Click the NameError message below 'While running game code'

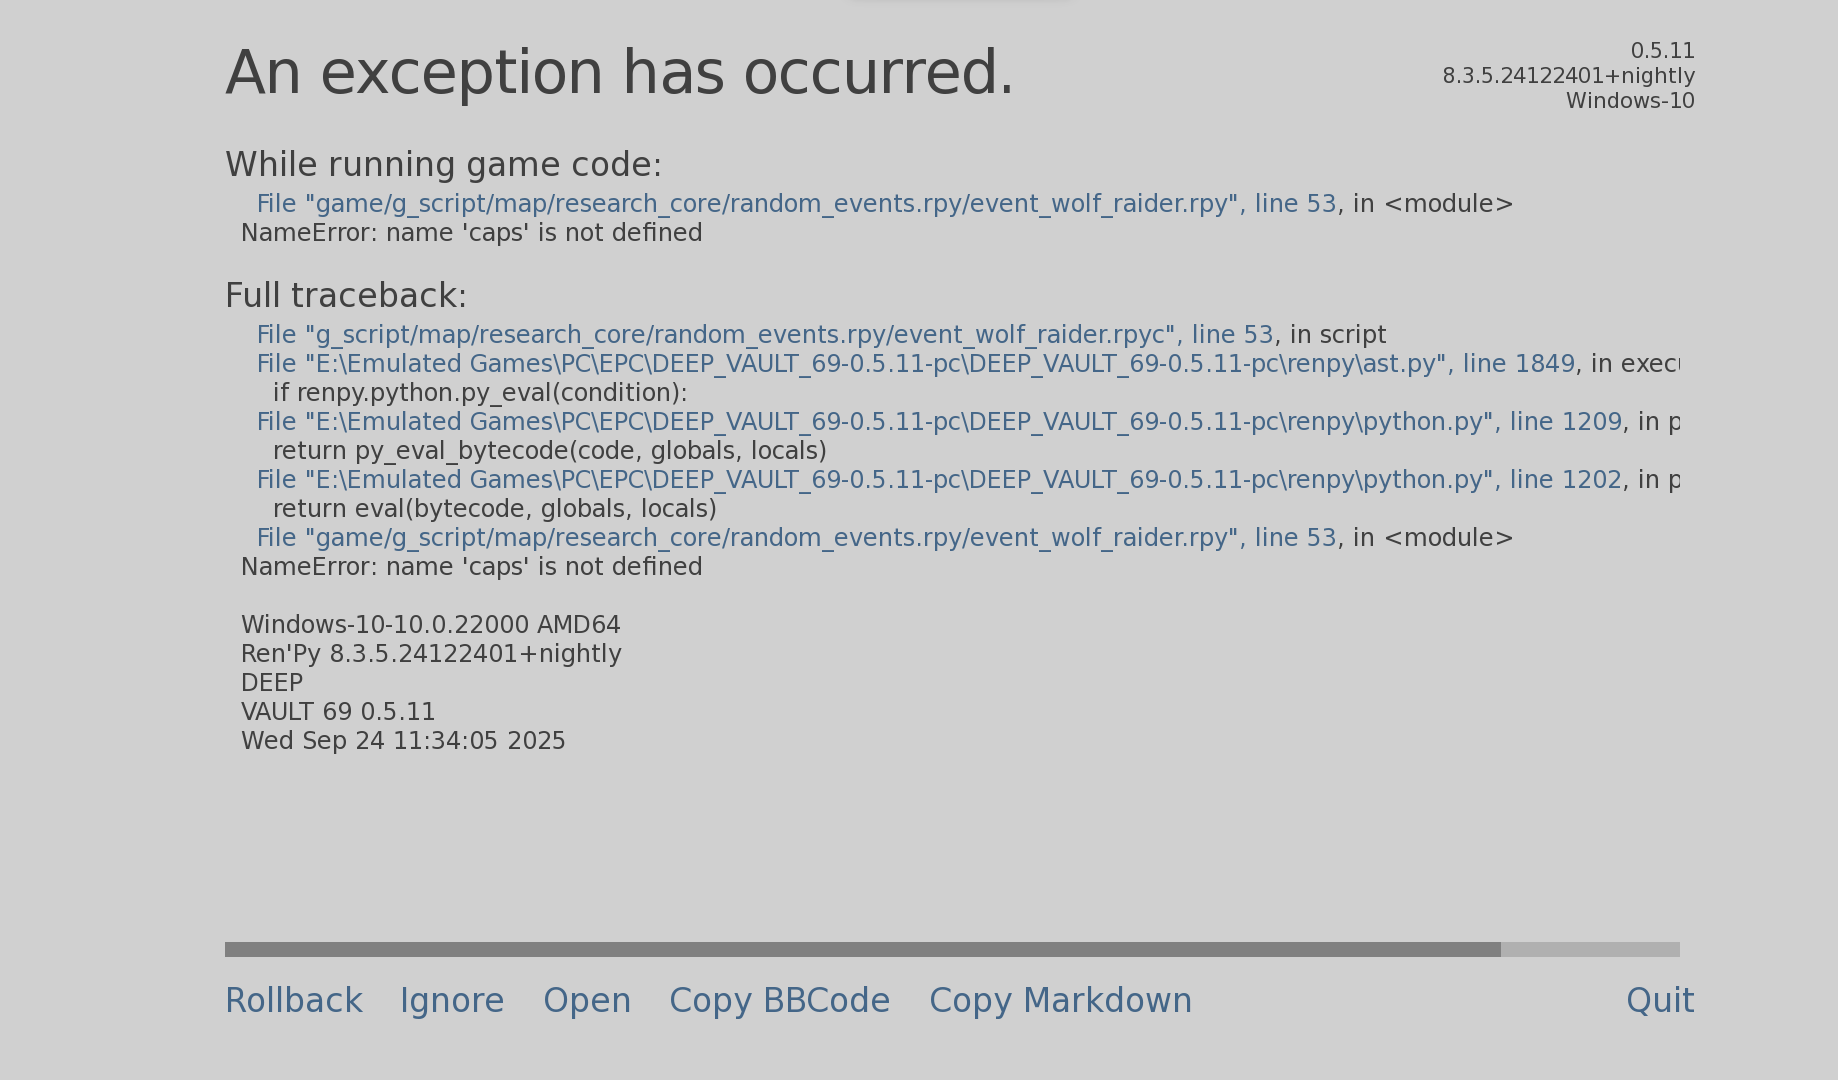coord(472,233)
